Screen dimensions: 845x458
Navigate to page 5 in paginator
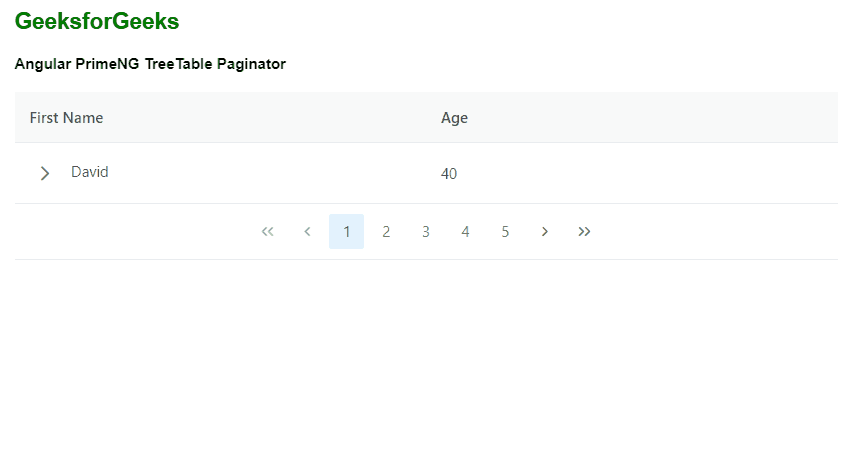(x=505, y=232)
